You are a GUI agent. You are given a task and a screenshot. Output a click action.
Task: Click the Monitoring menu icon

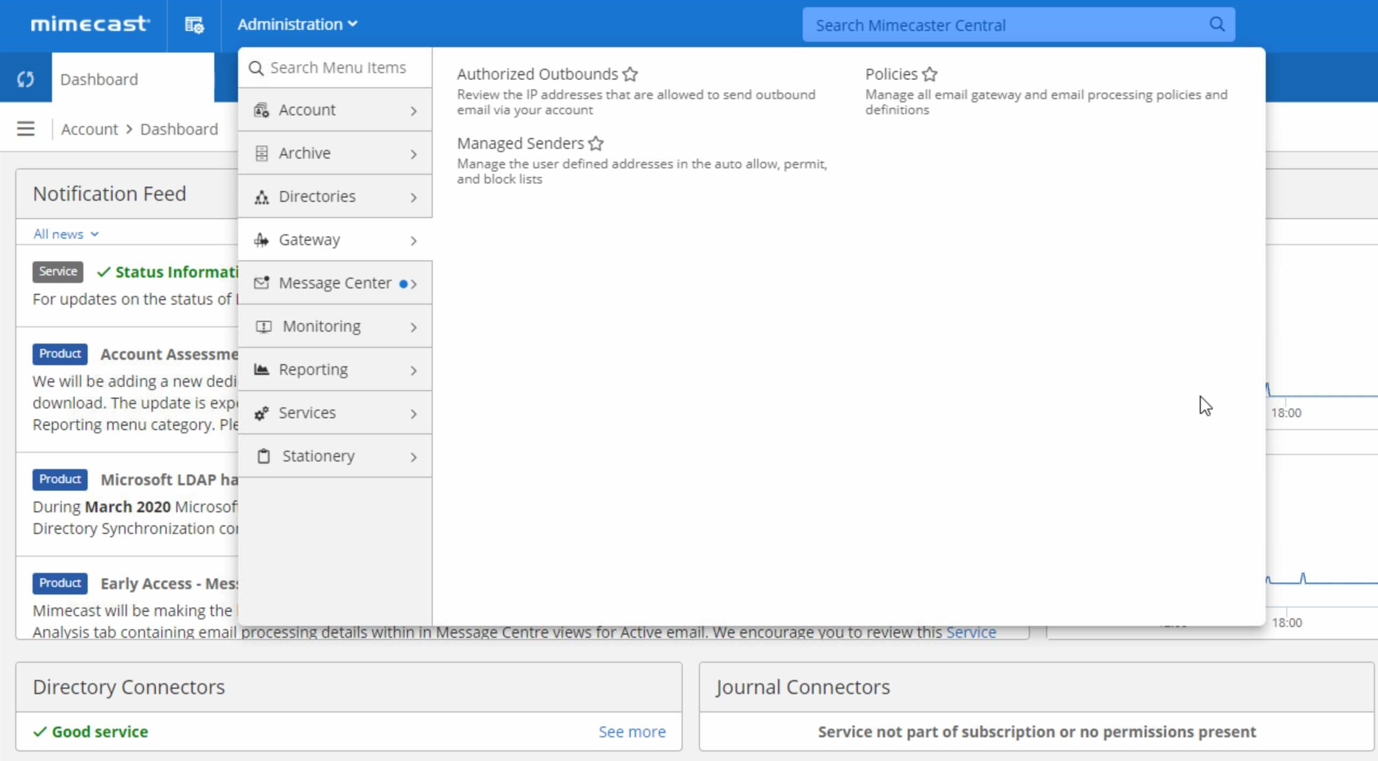264,327
